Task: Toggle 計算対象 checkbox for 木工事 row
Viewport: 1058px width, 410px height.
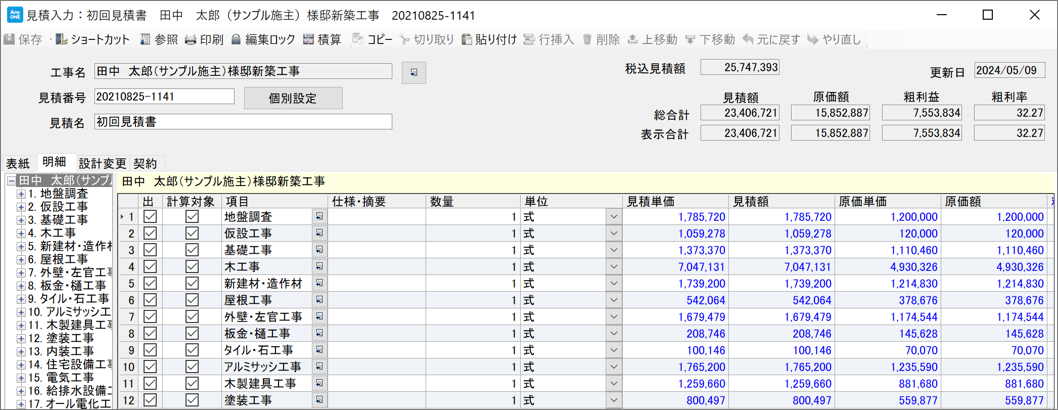Action: 192,267
